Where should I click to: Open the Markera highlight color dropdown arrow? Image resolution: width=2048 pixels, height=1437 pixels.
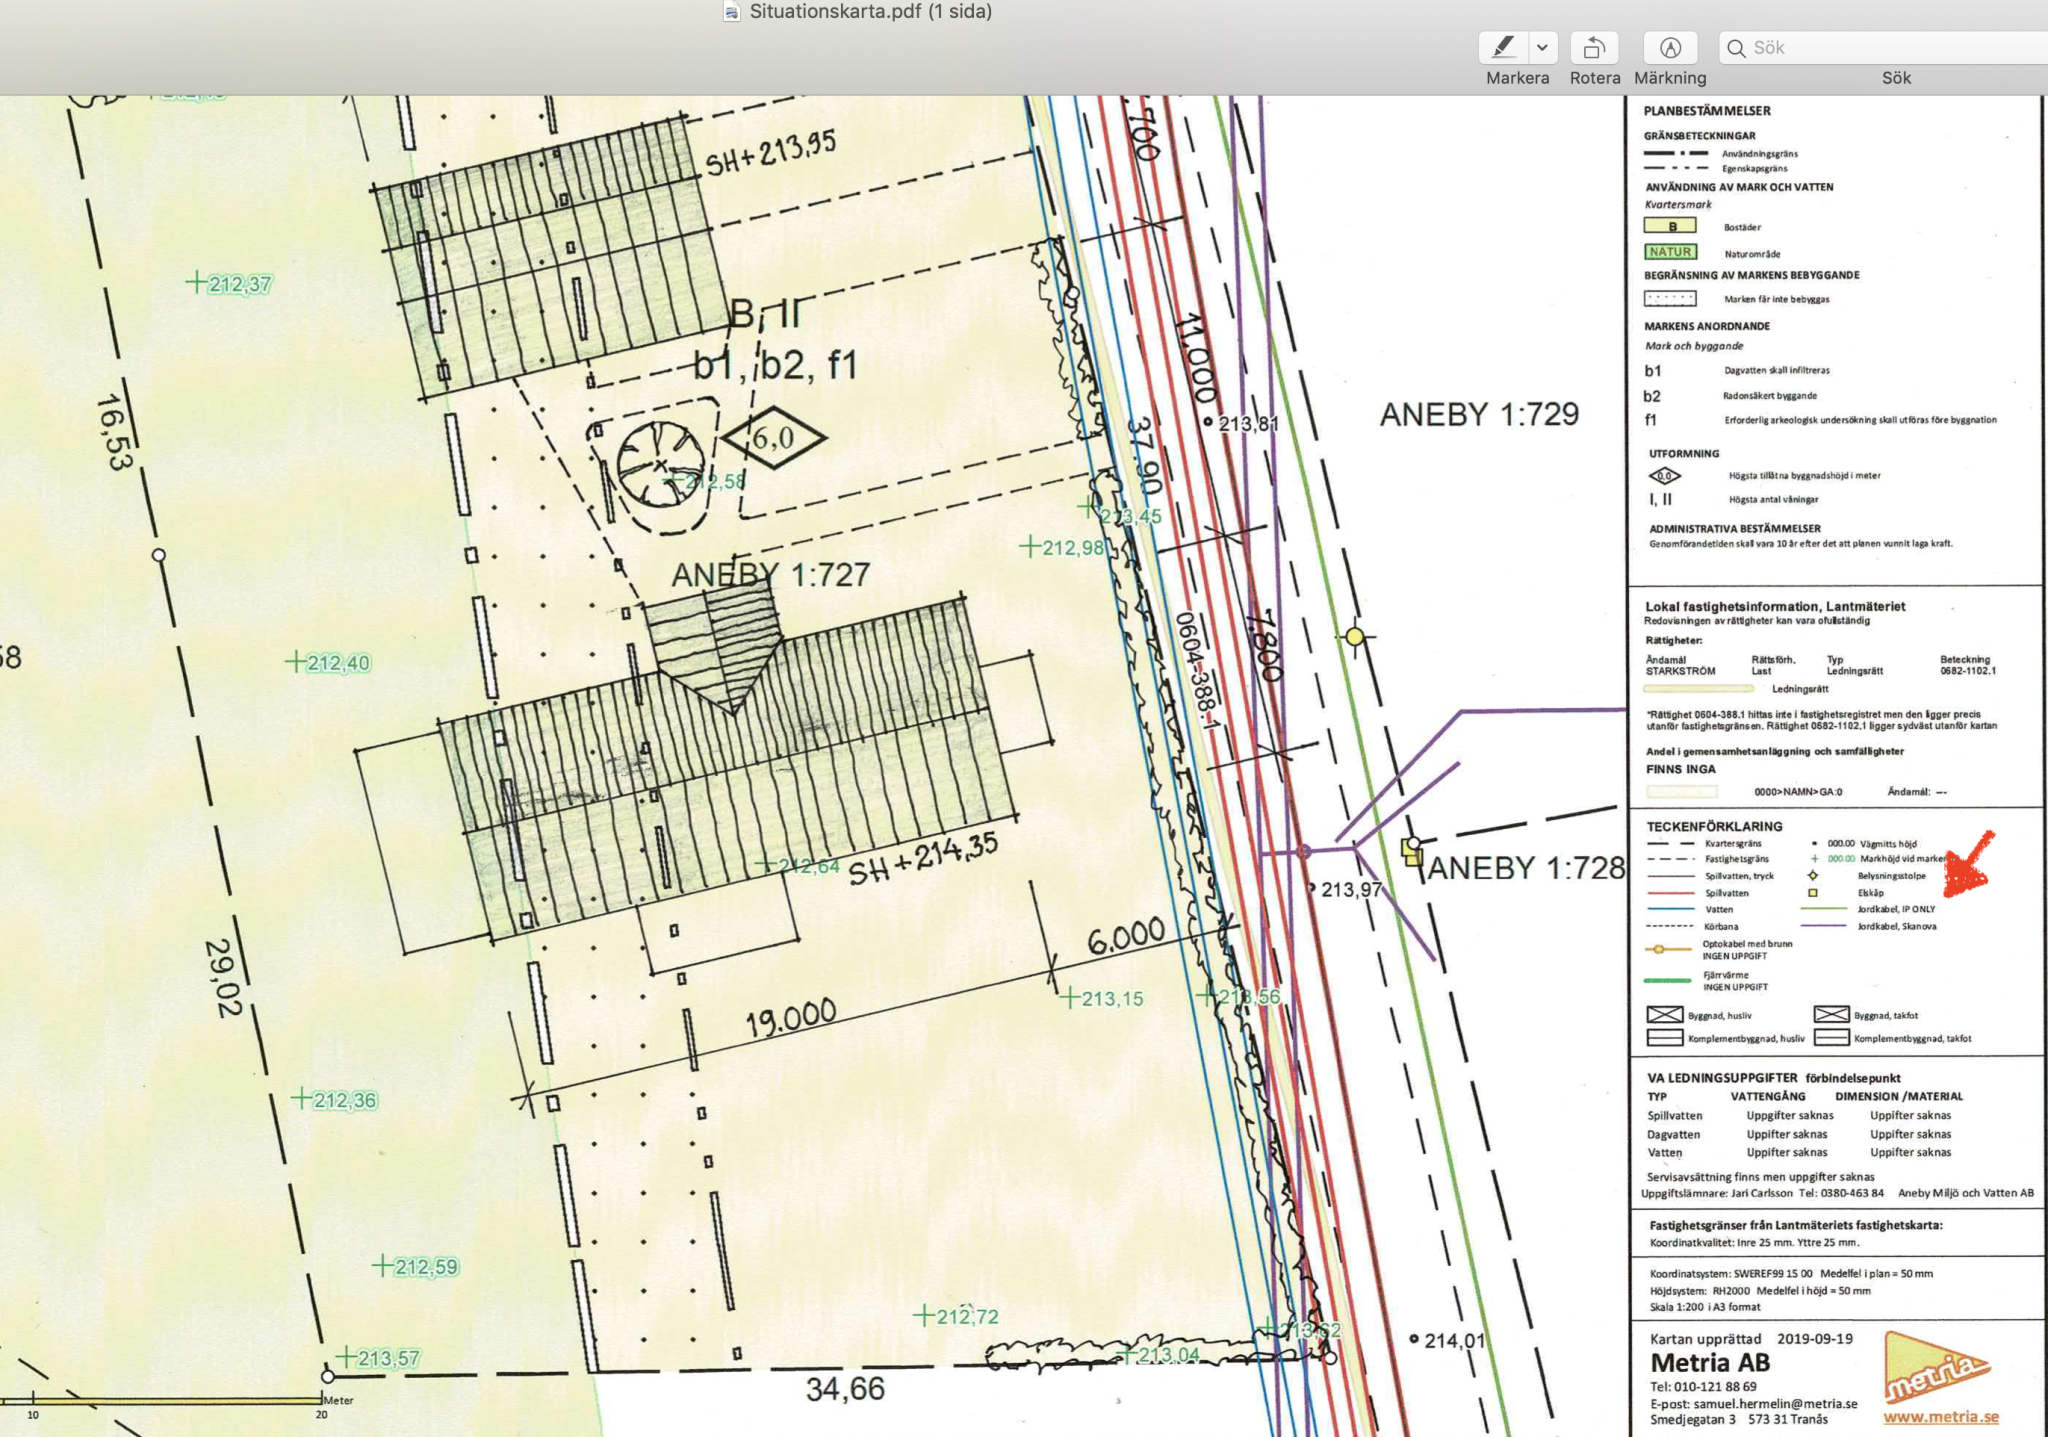1543,47
